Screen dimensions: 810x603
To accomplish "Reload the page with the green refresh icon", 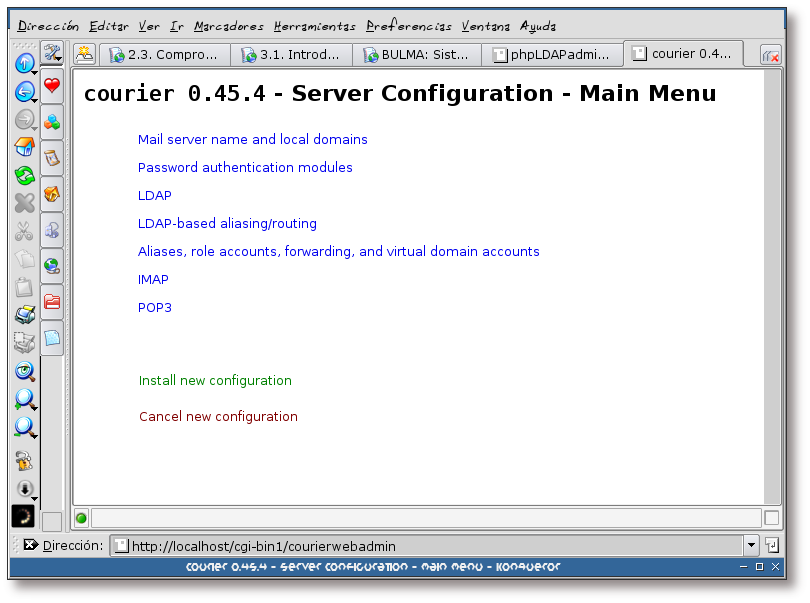I will pyautogui.click(x=24, y=176).
